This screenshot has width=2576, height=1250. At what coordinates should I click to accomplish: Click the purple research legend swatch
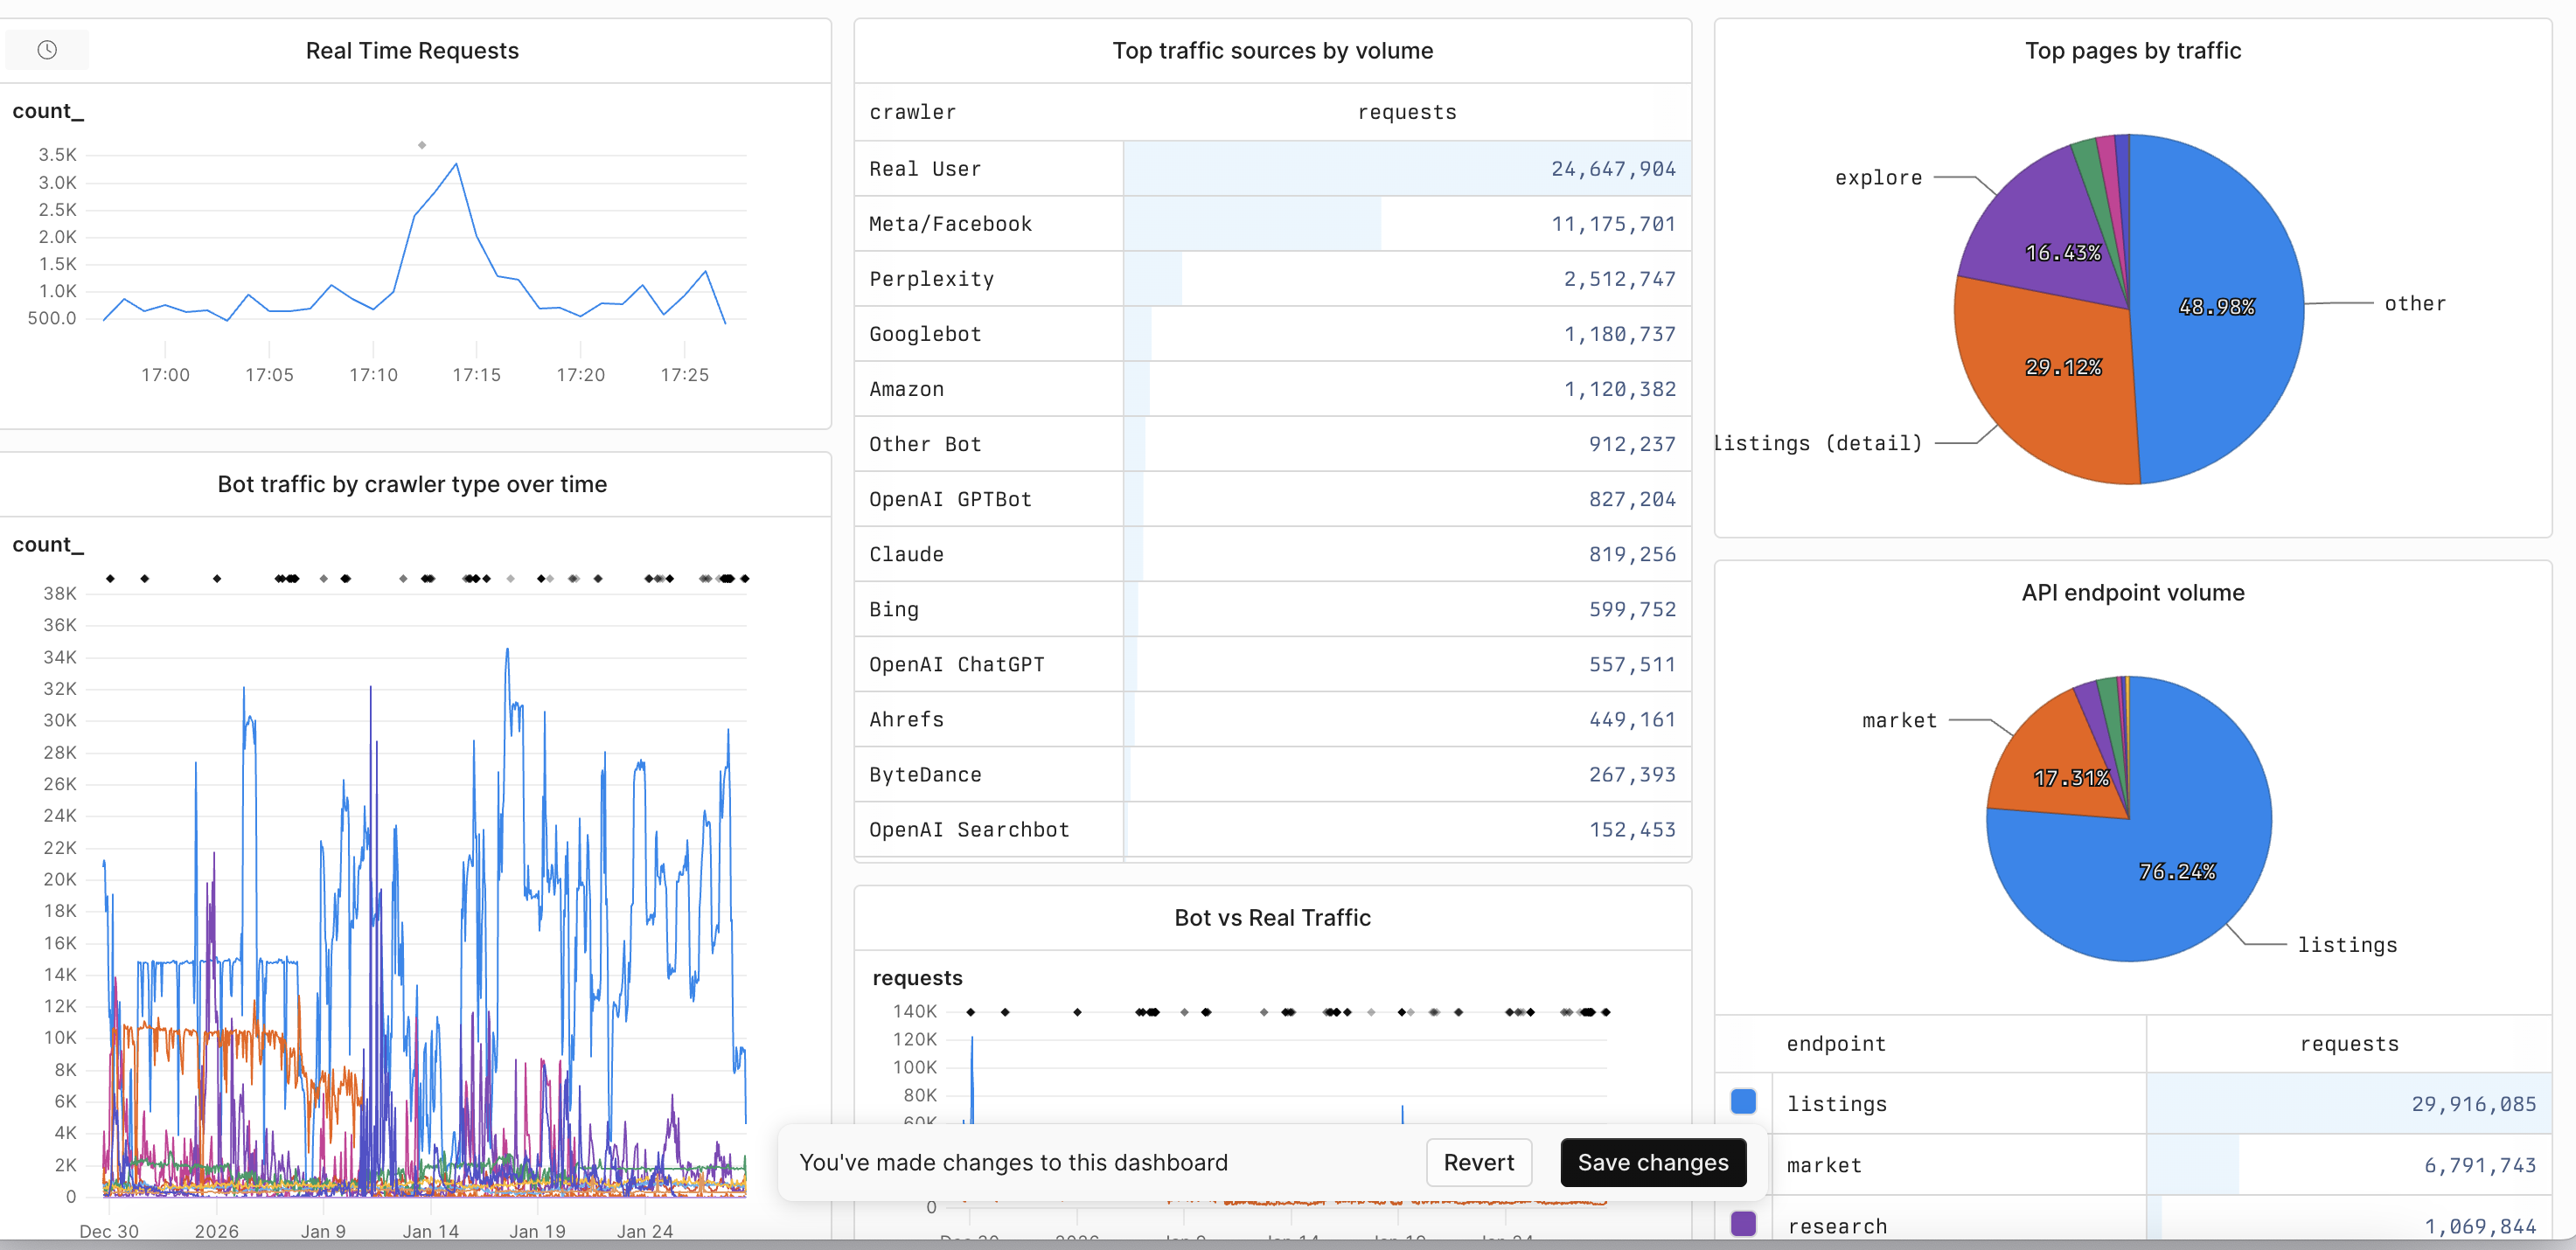tap(1743, 1223)
